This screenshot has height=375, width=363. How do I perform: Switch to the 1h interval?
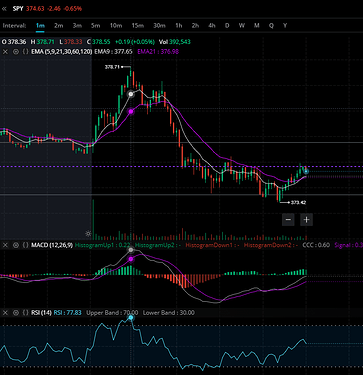pos(179,26)
